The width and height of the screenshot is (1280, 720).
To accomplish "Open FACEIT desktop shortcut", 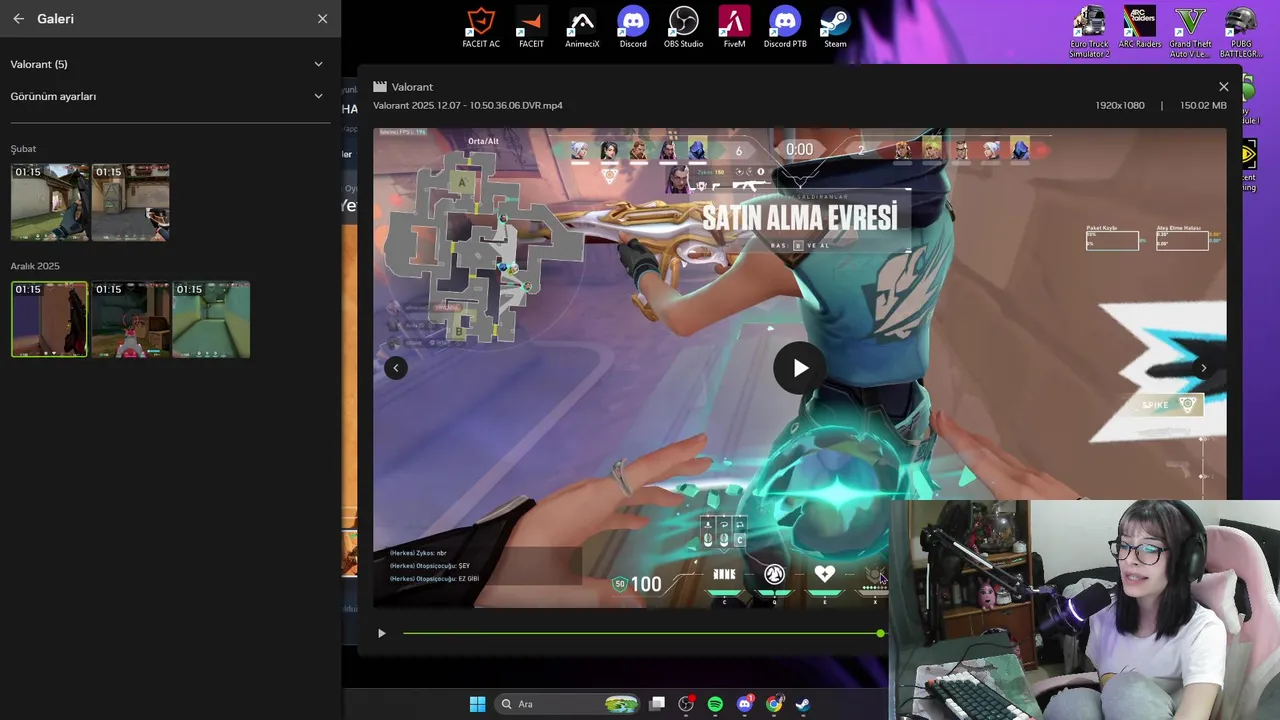I will [x=531, y=28].
